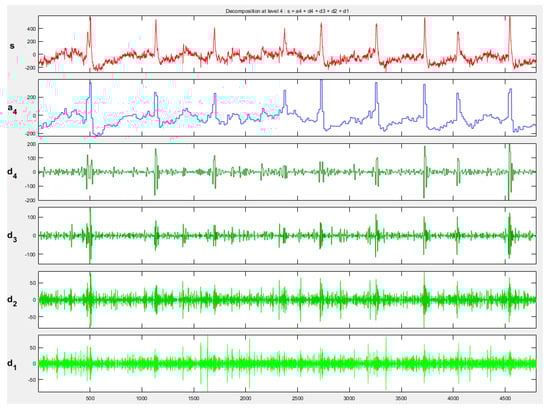Click the x-axis tick label 4000
The image size is (550, 411).
pos(453,398)
